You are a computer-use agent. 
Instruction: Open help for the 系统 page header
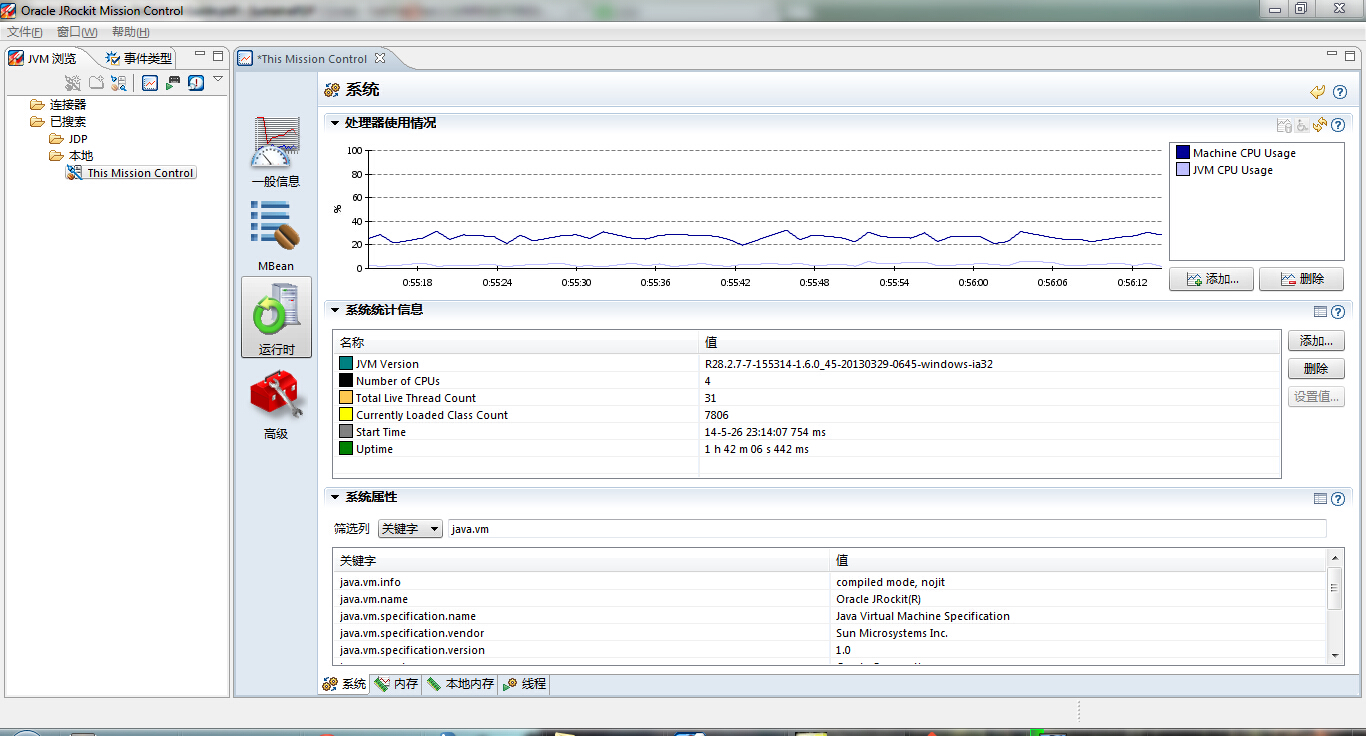tap(1340, 92)
